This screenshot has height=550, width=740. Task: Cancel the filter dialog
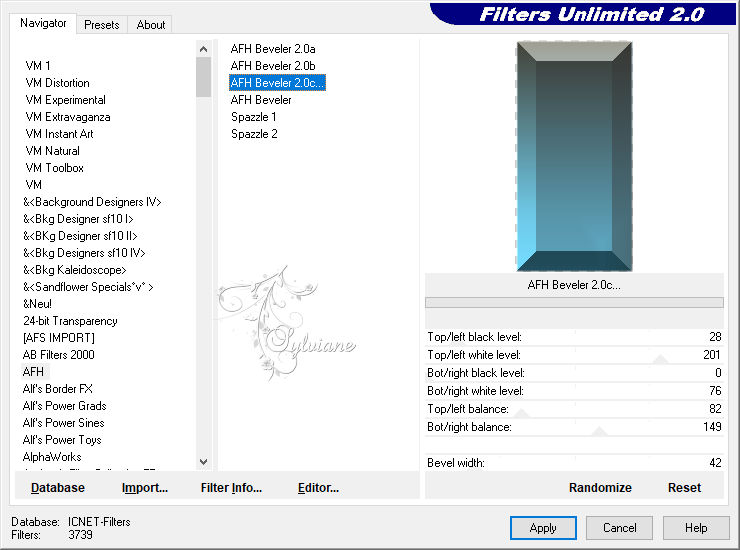(x=620, y=528)
